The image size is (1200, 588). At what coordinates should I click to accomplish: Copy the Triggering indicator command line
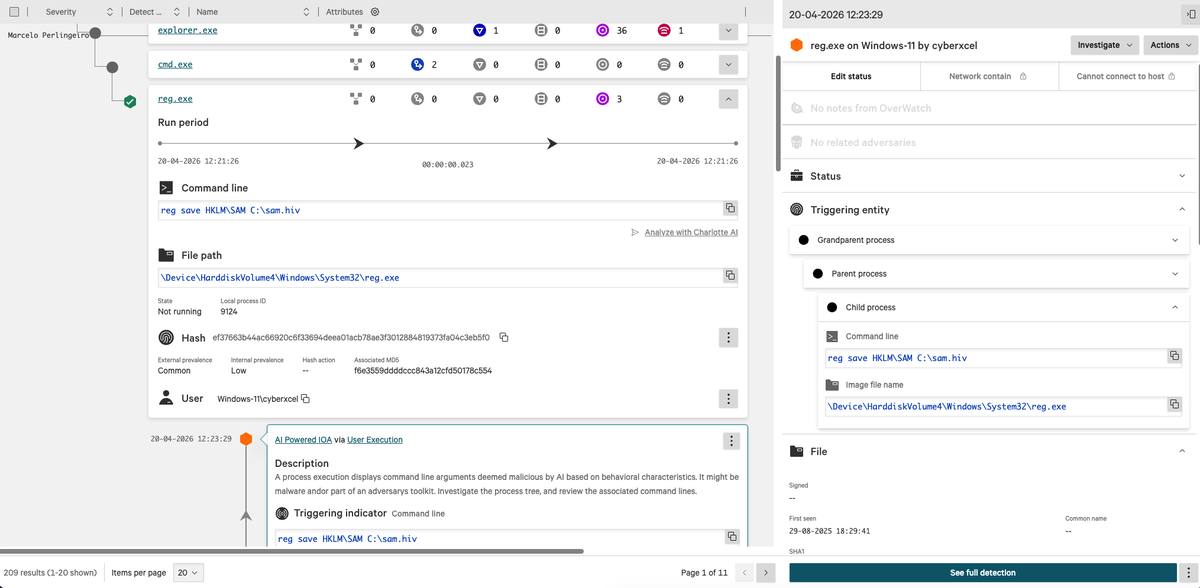coord(732,537)
